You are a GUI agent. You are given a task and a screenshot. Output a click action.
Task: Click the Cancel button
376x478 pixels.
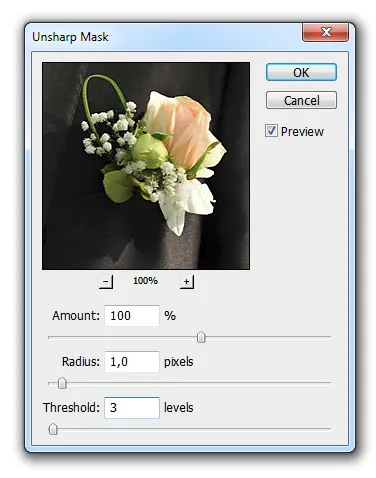(x=301, y=100)
